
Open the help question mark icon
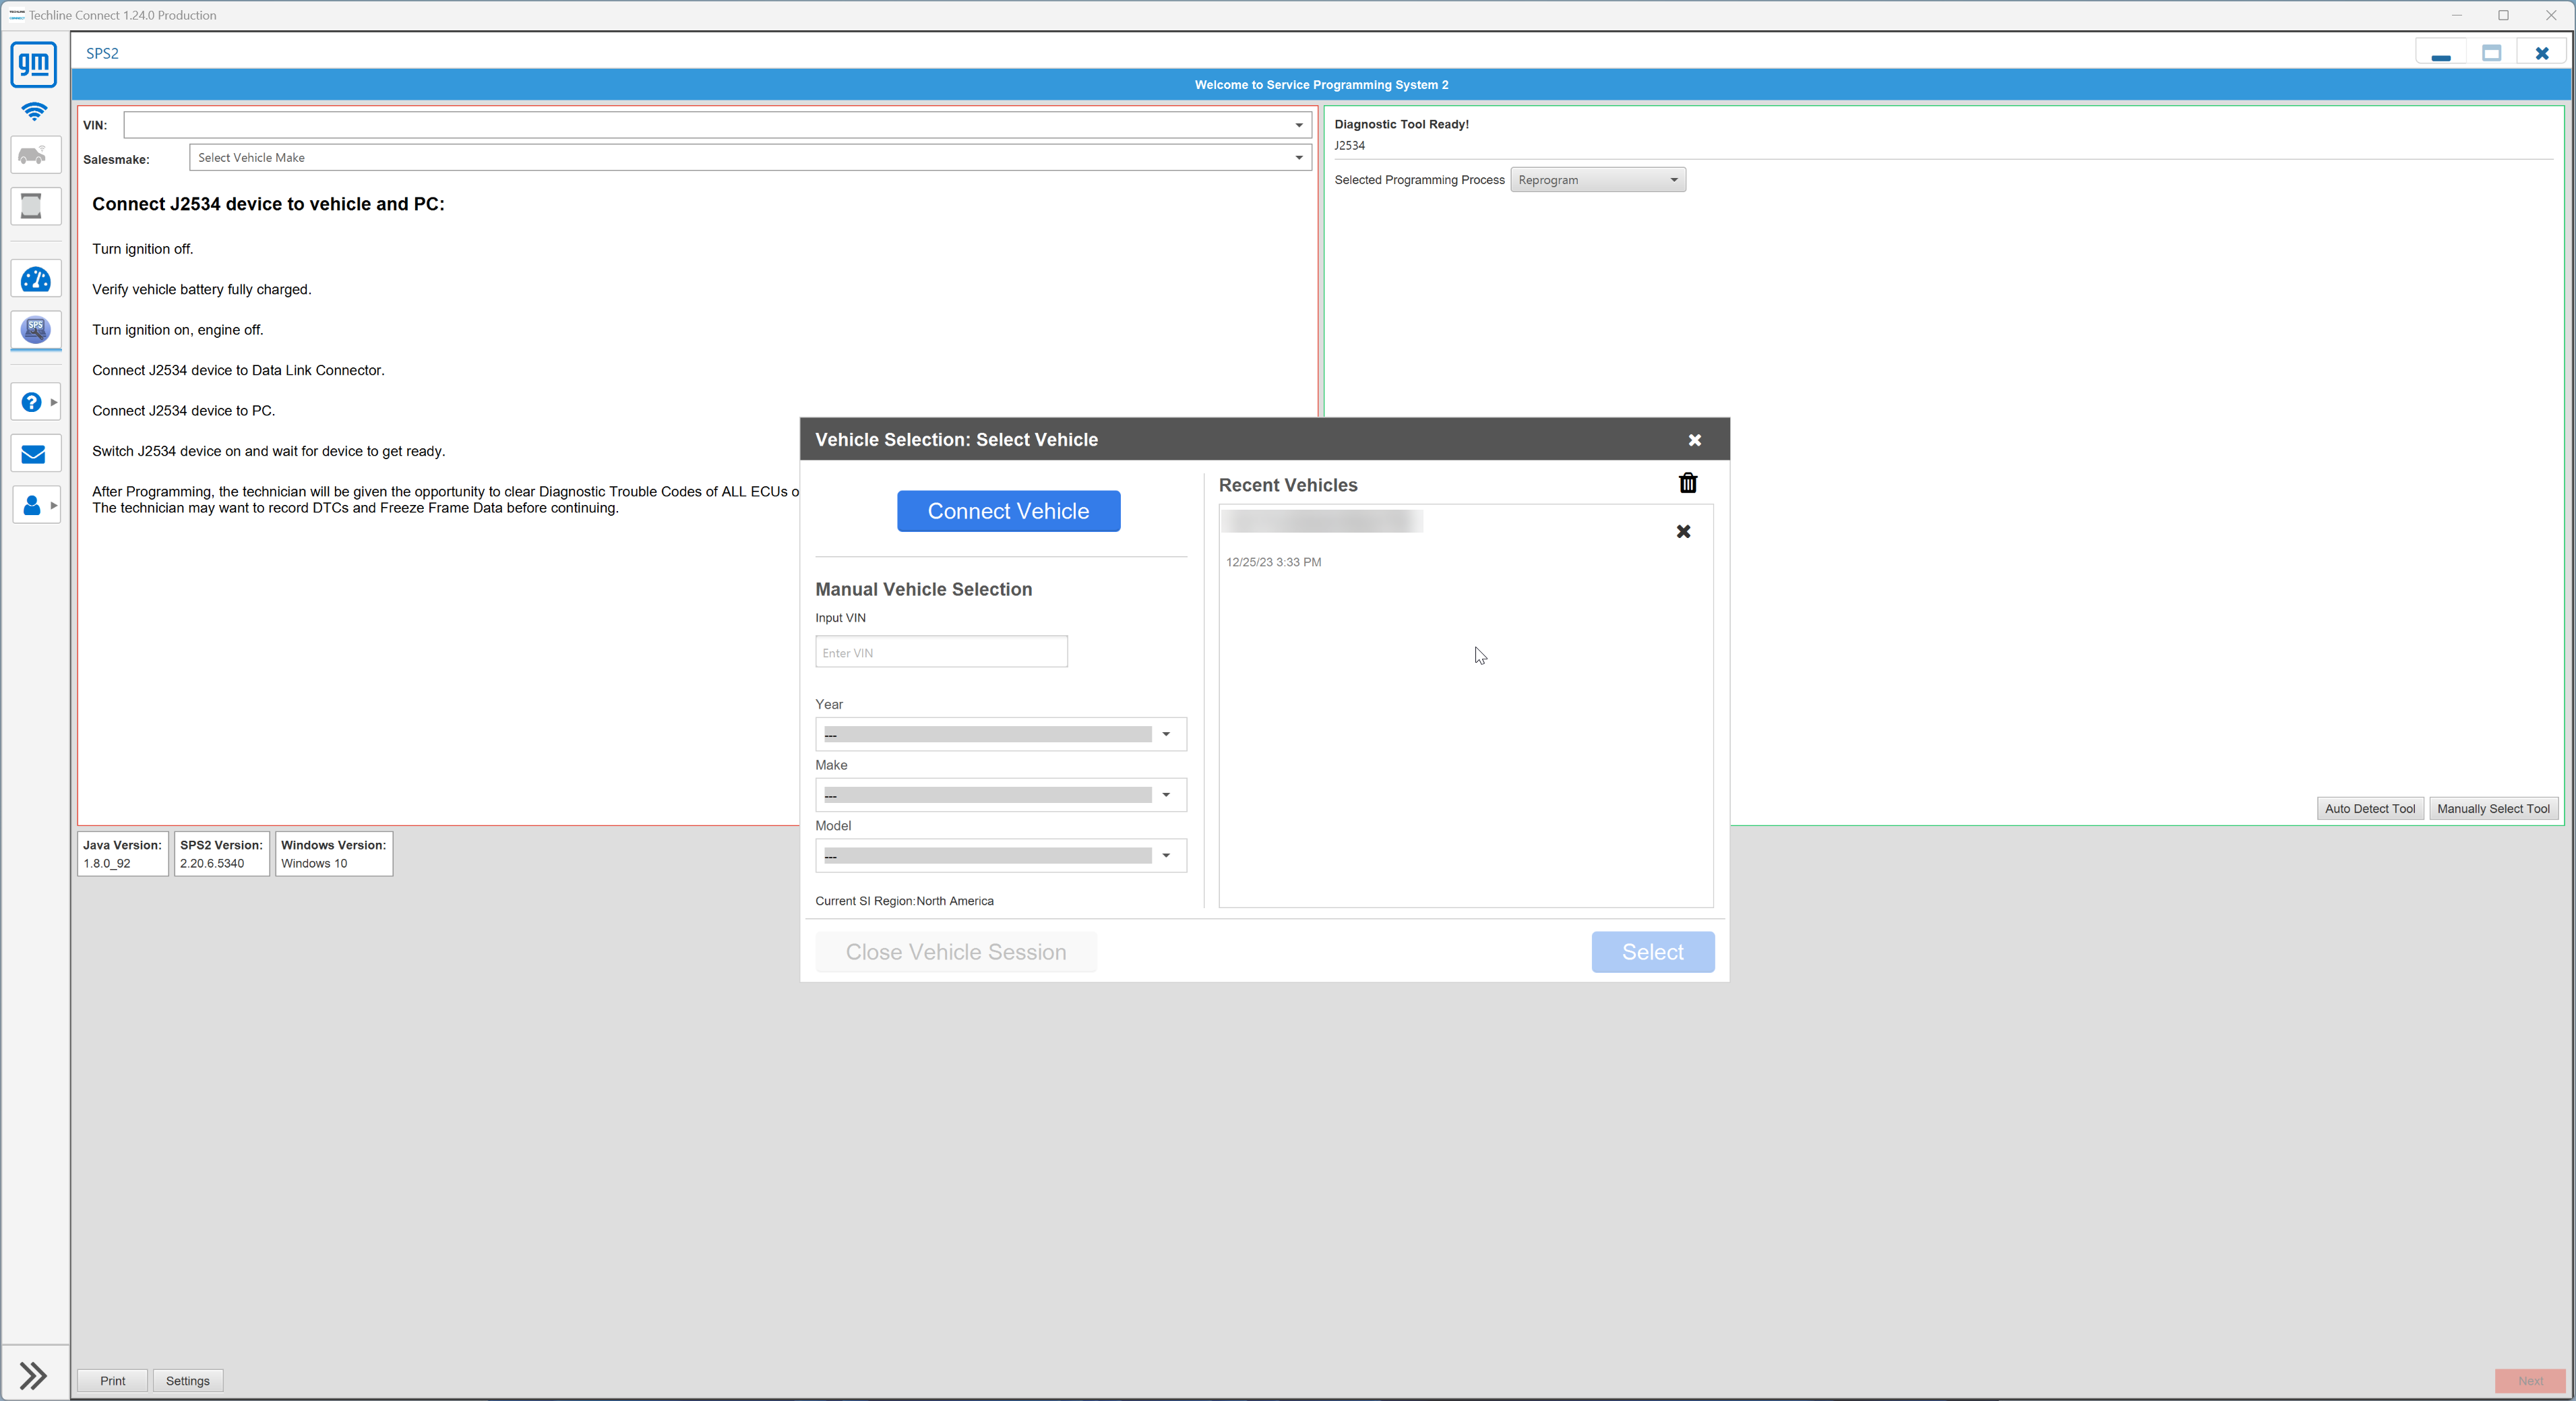tap(31, 402)
